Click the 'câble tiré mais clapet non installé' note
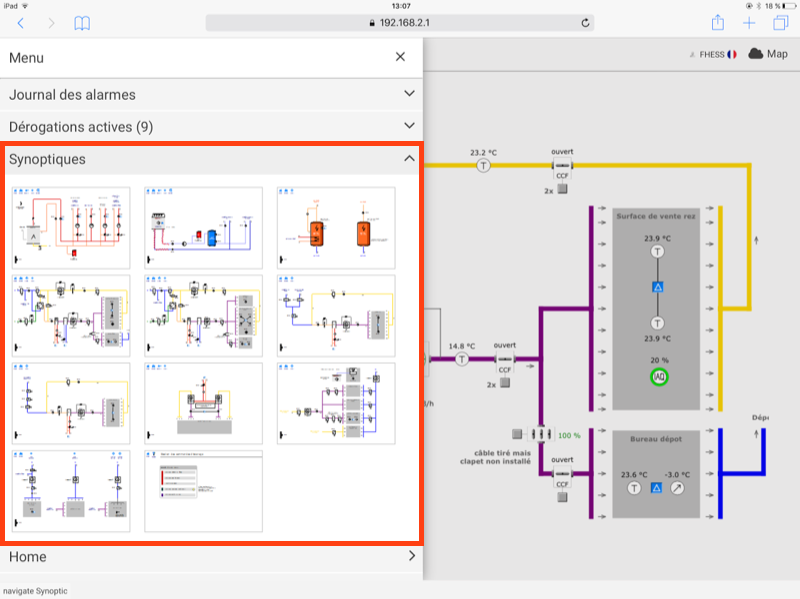 tap(495, 457)
